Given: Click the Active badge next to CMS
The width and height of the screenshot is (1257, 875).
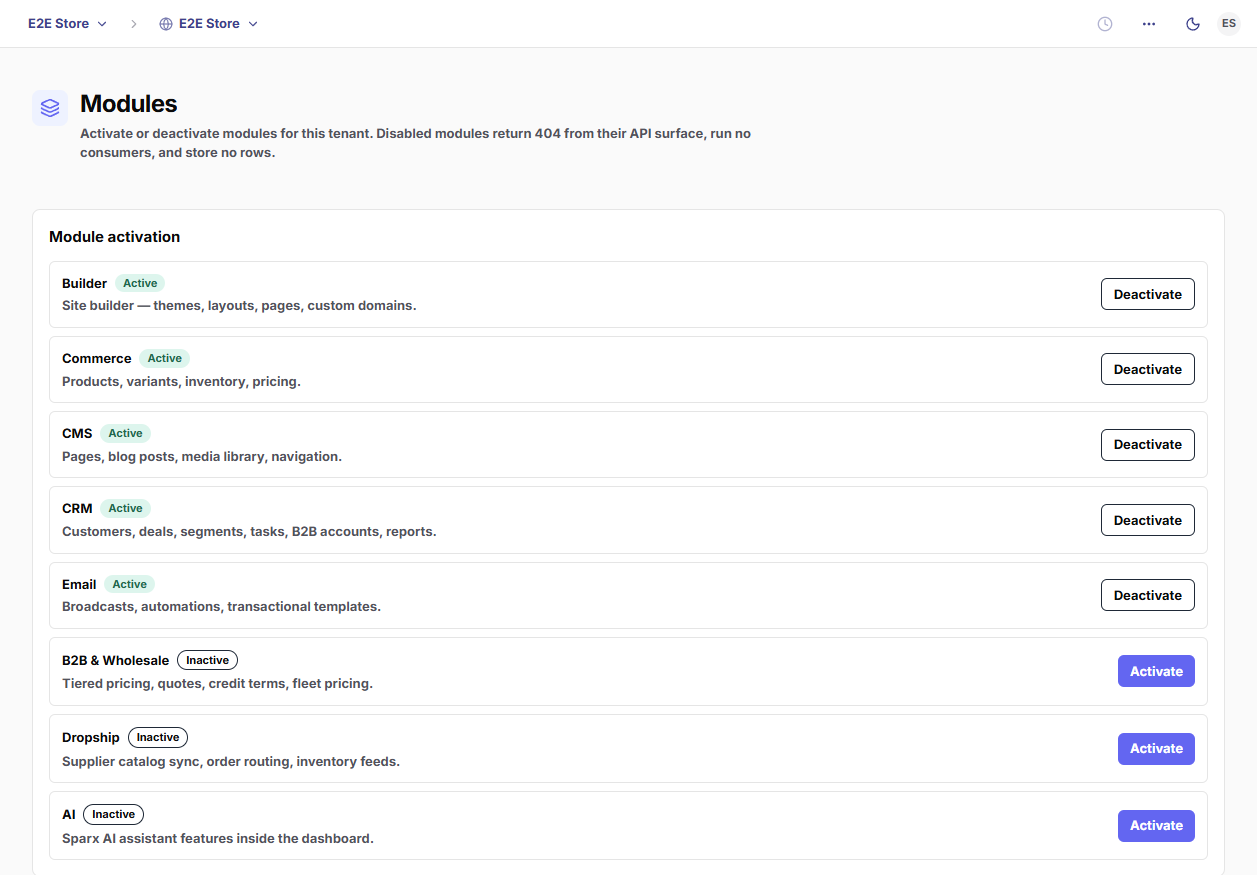Looking at the screenshot, I should point(126,433).
